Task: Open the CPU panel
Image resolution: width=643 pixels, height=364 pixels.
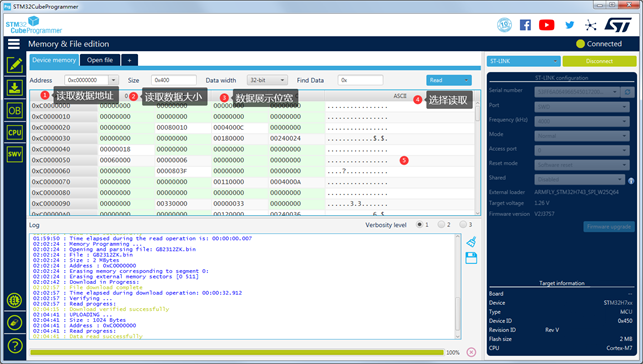Action: 14,132
